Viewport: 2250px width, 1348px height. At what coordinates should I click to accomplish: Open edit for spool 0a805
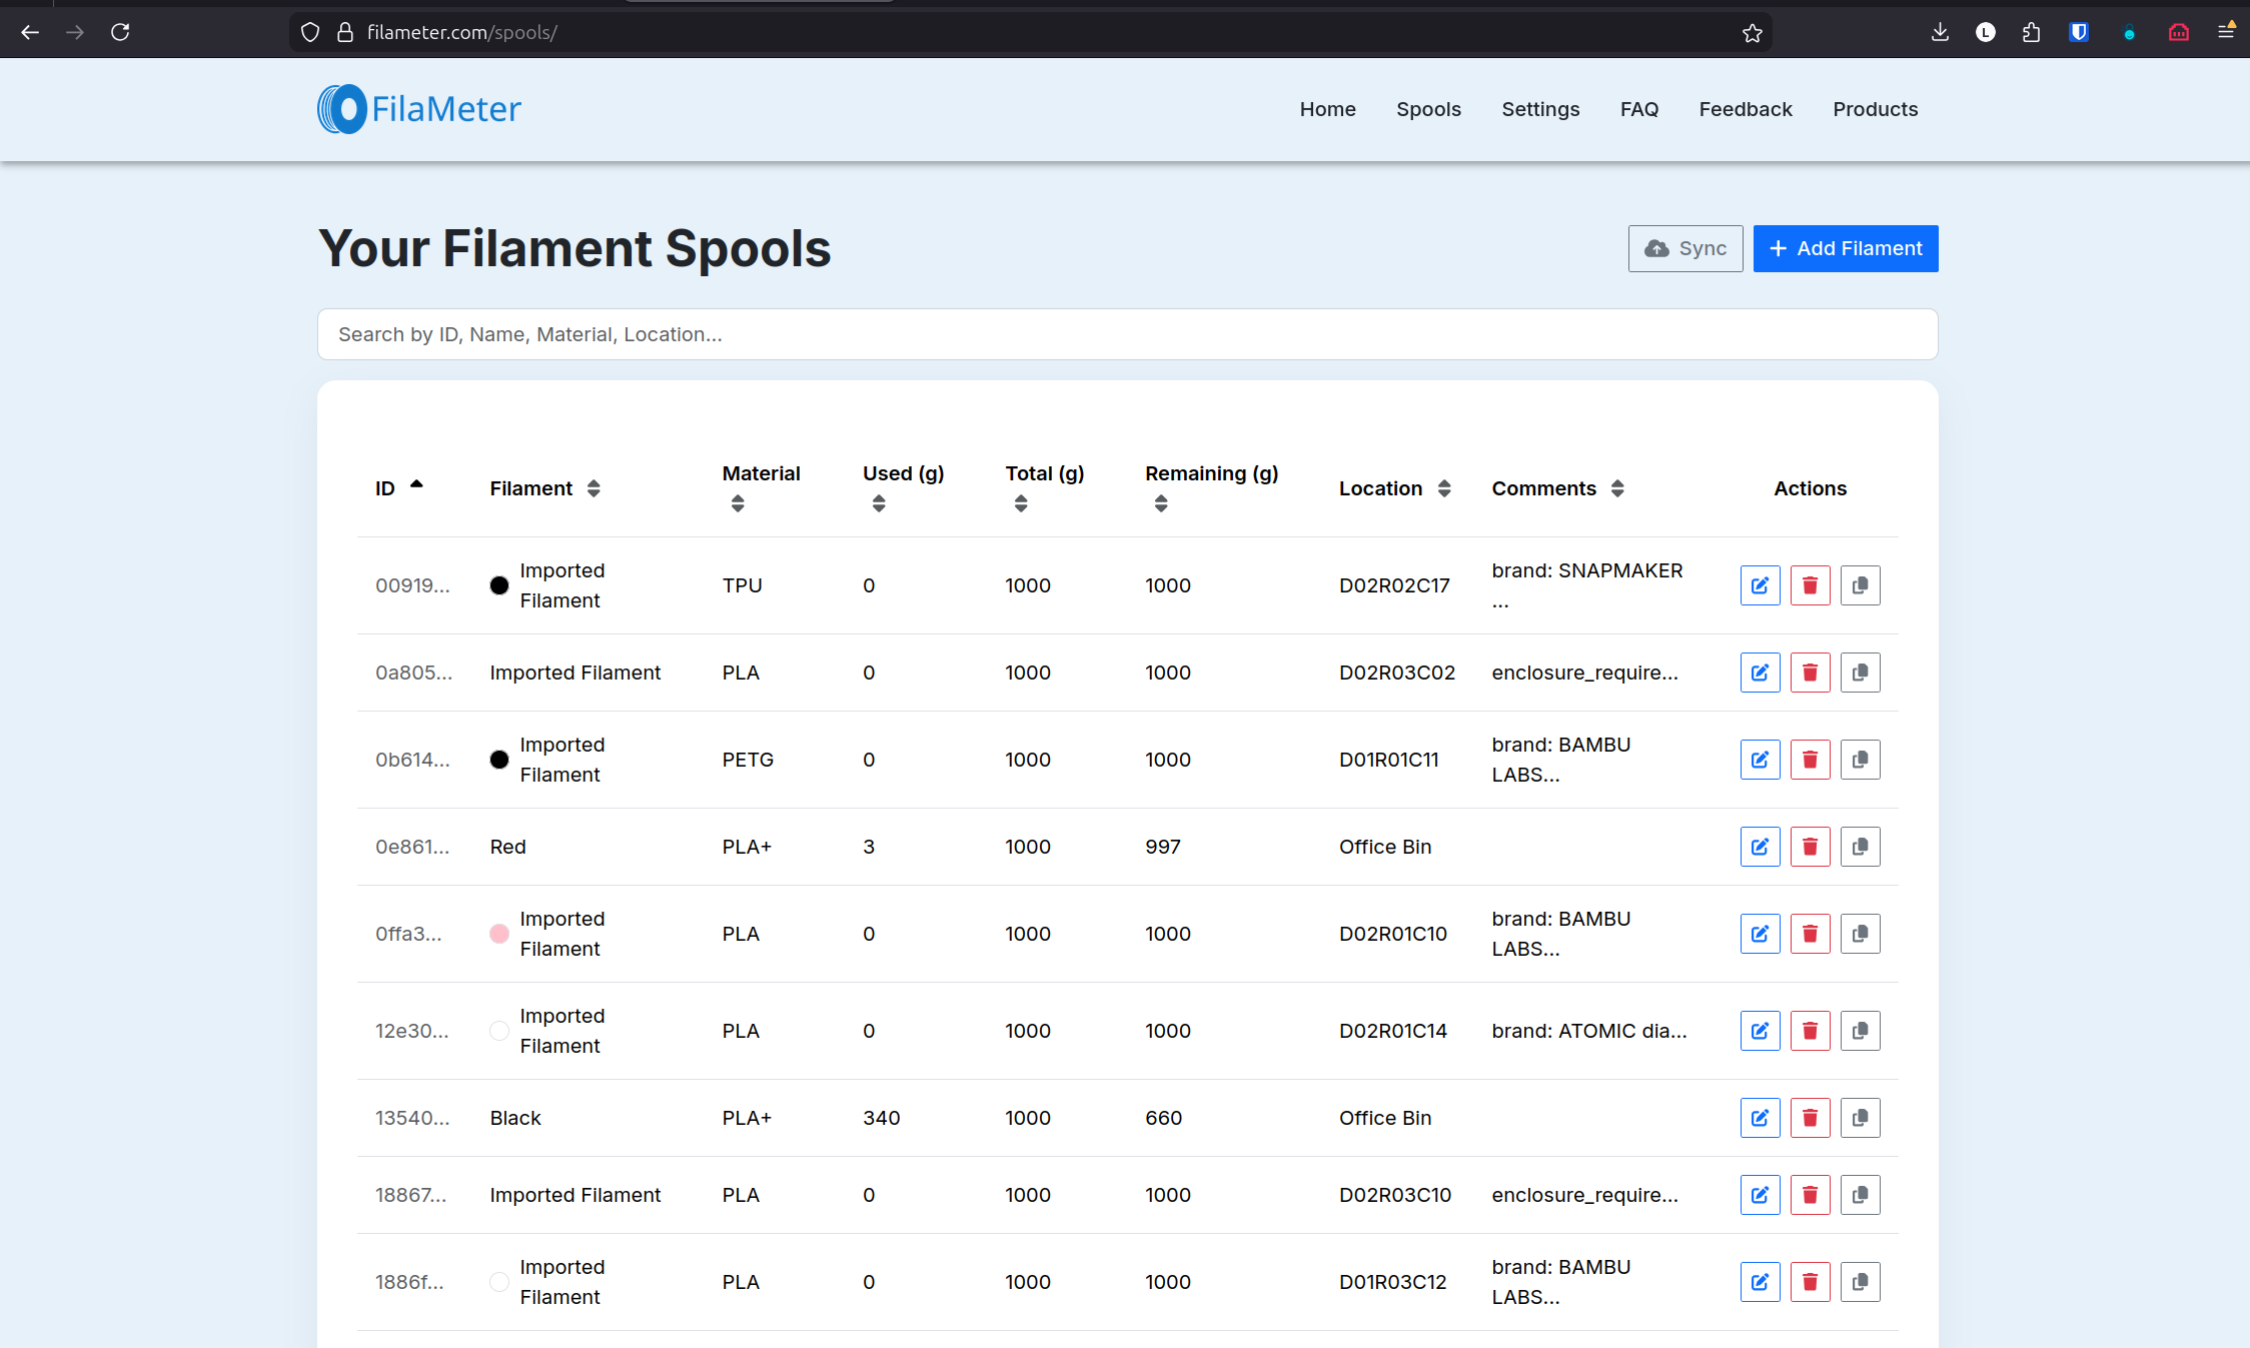(x=1760, y=672)
